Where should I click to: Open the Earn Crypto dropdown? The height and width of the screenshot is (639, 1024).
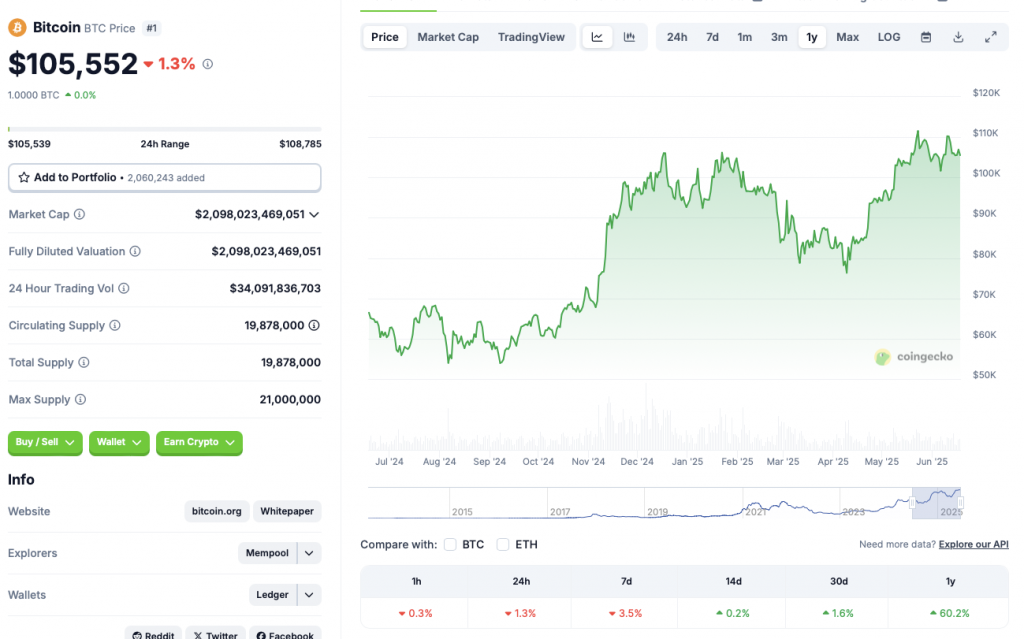coord(199,442)
